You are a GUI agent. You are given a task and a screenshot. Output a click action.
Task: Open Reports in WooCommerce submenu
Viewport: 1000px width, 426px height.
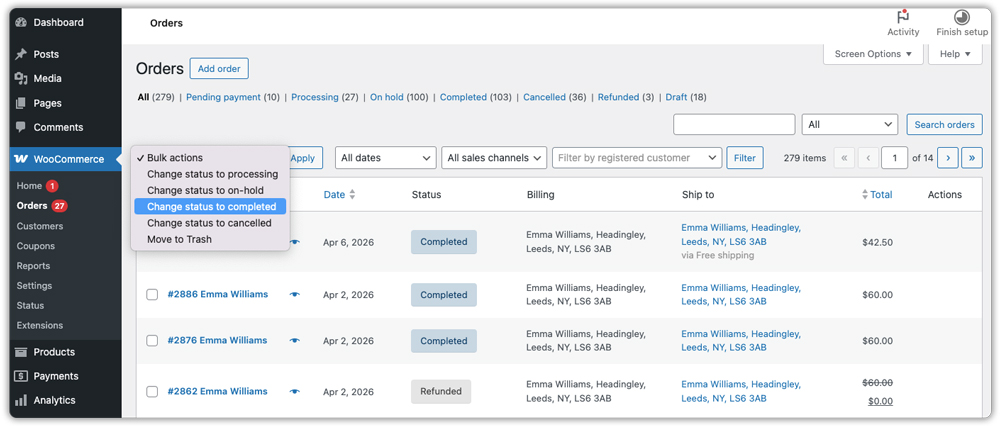pos(33,266)
